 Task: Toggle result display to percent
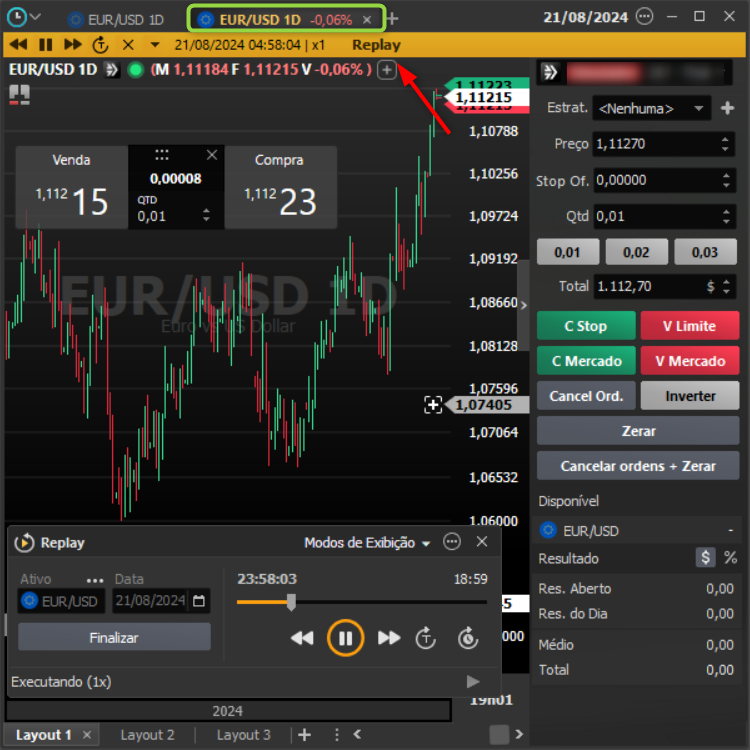[730, 558]
